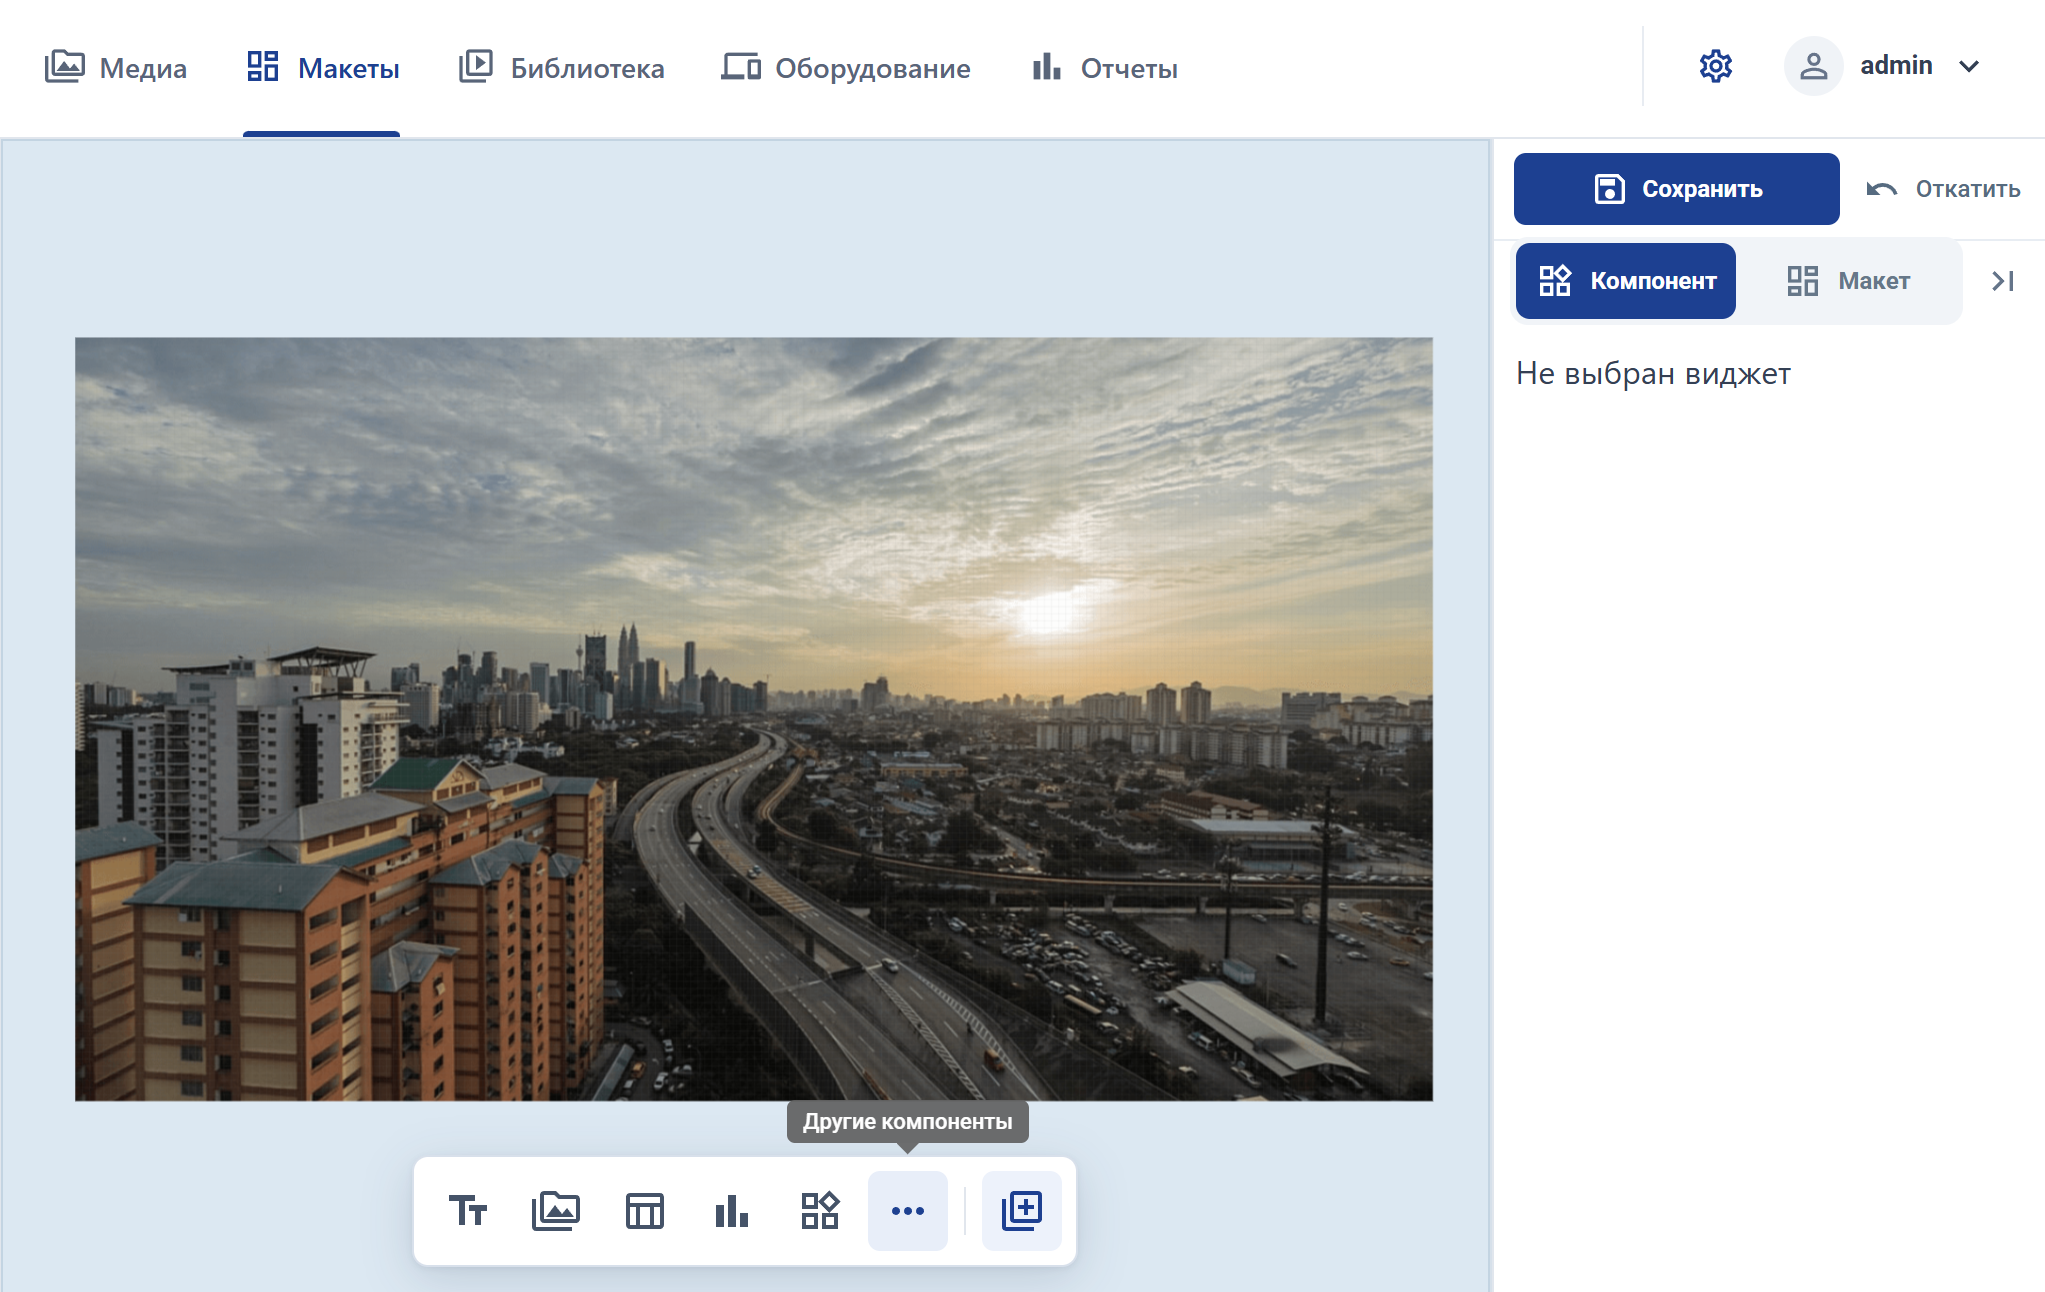This screenshot has width=2045, height=1292.
Task: Open the Макеты section
Action: [322, 67]
